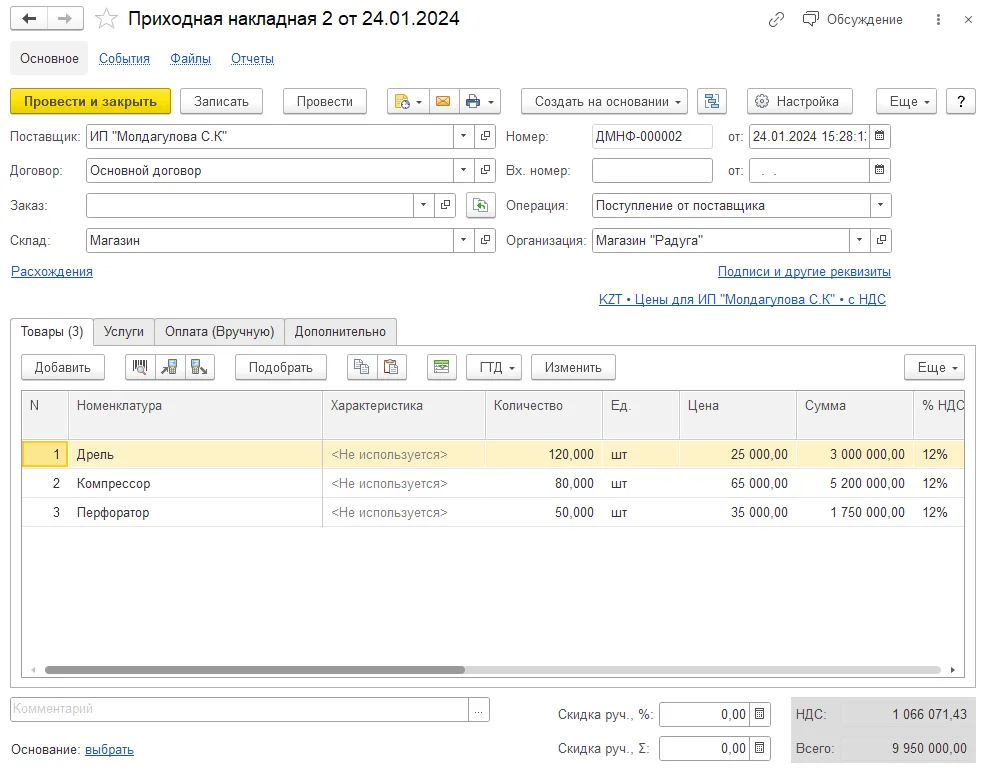This screenshot has height=771, width=983.
Task: Open calendar for the document date field
Action: 880,136
